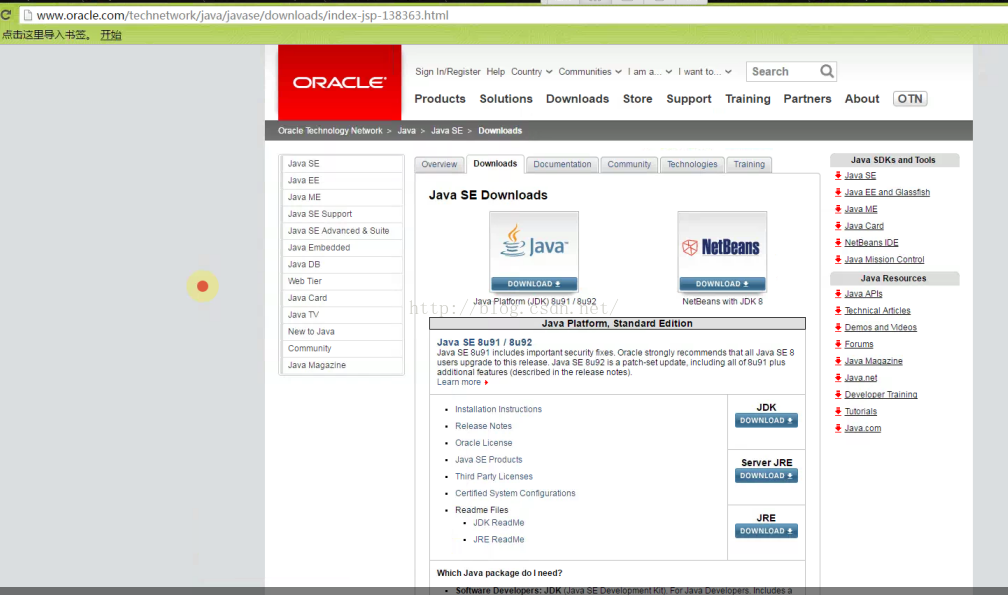
Task: Click the red arrow beside Java APIs
Action: [x=838, y=294]
